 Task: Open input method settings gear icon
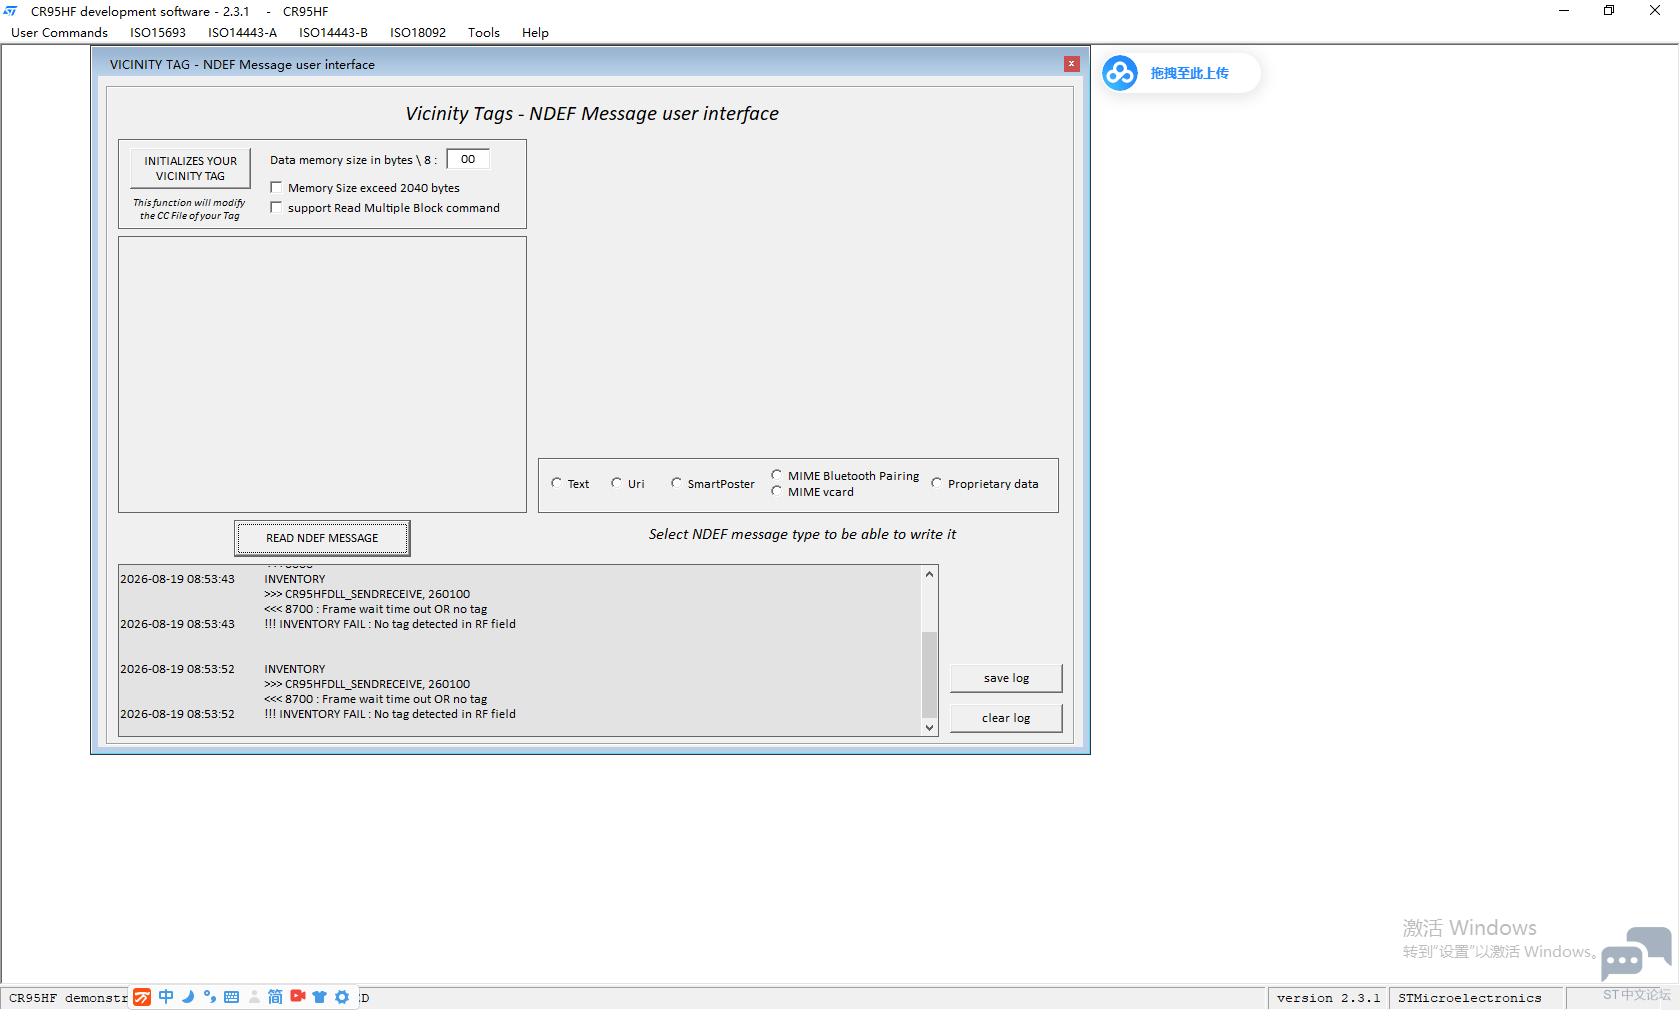pos(342,997)
